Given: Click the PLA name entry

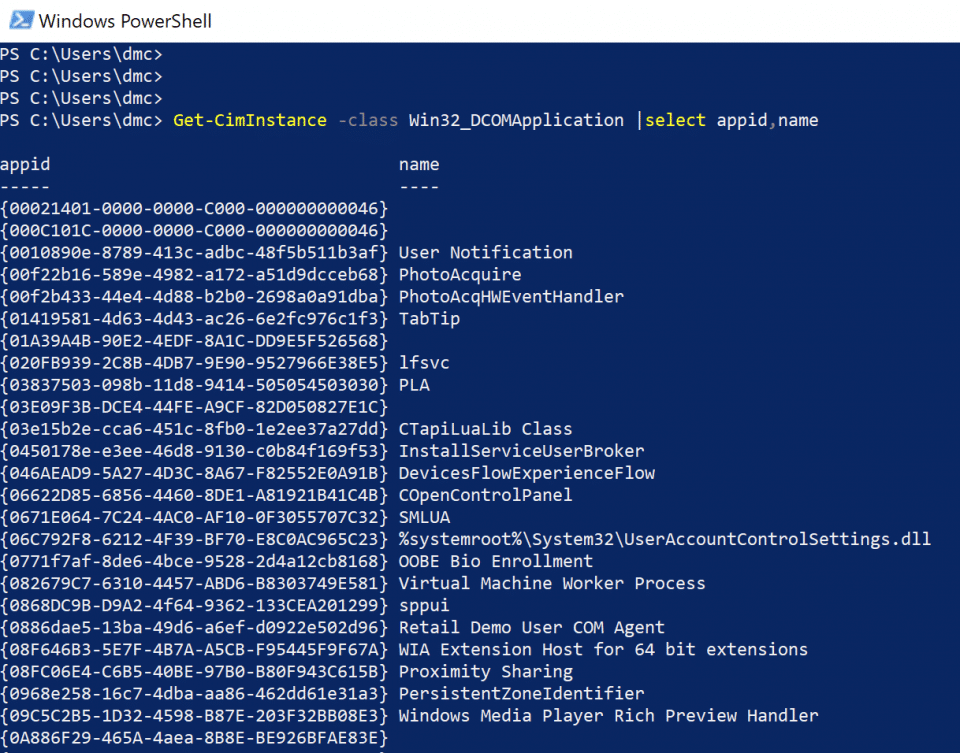Looking at the screenshot, I should coord(414,385).
